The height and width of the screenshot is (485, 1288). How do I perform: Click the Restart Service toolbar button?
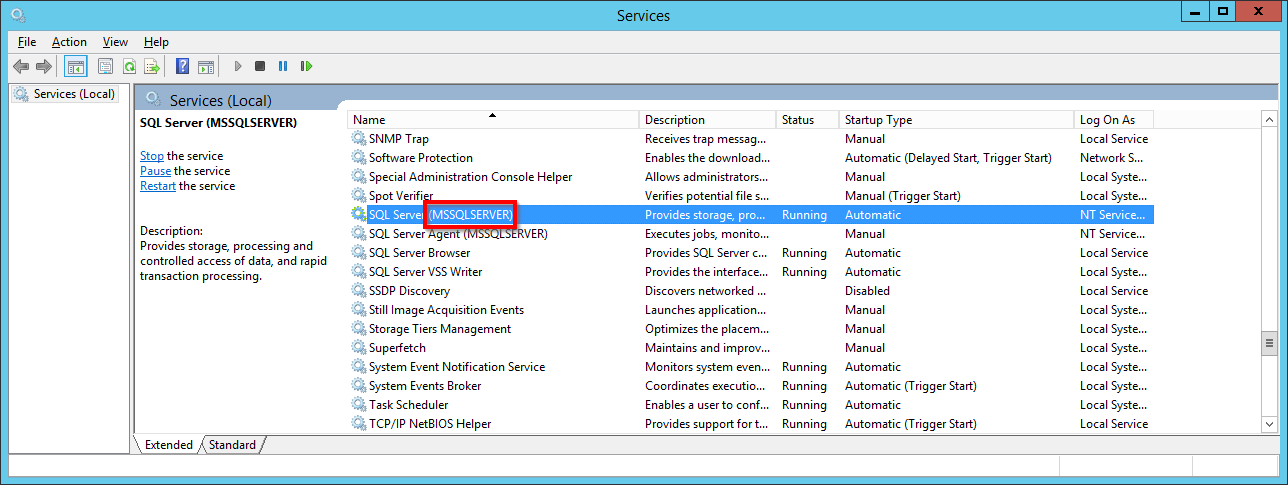[x=306, y=67]
